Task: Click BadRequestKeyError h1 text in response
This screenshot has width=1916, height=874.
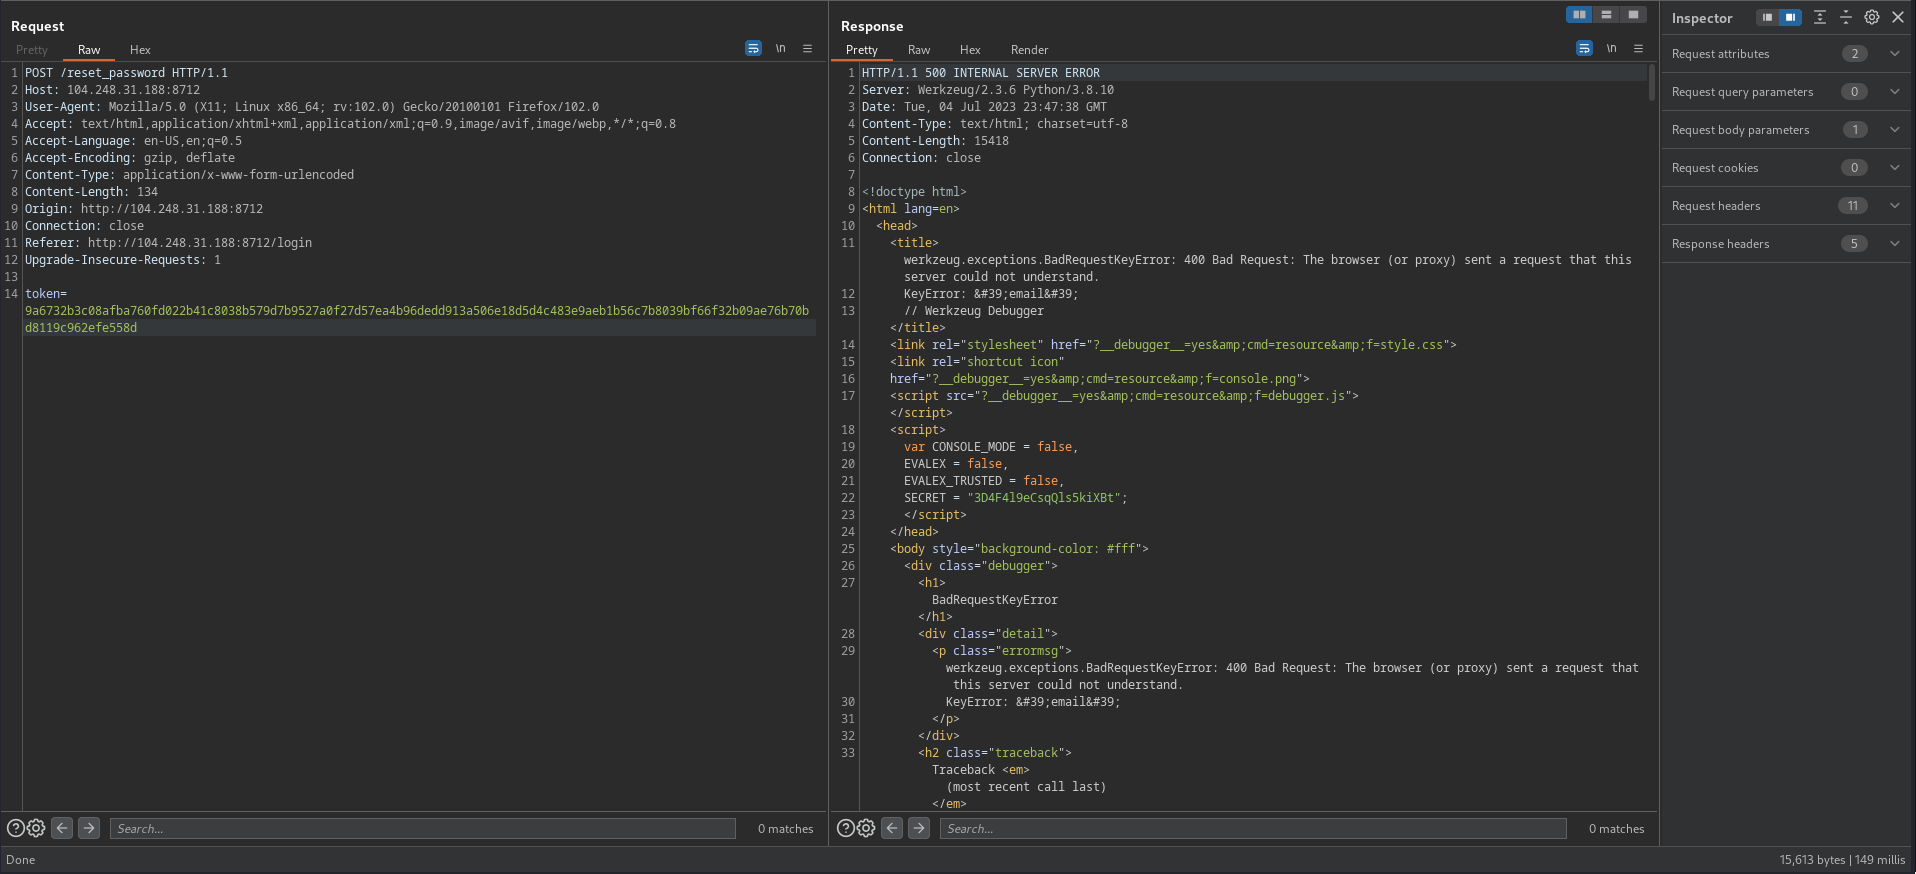Action: [x=995, y=600]
